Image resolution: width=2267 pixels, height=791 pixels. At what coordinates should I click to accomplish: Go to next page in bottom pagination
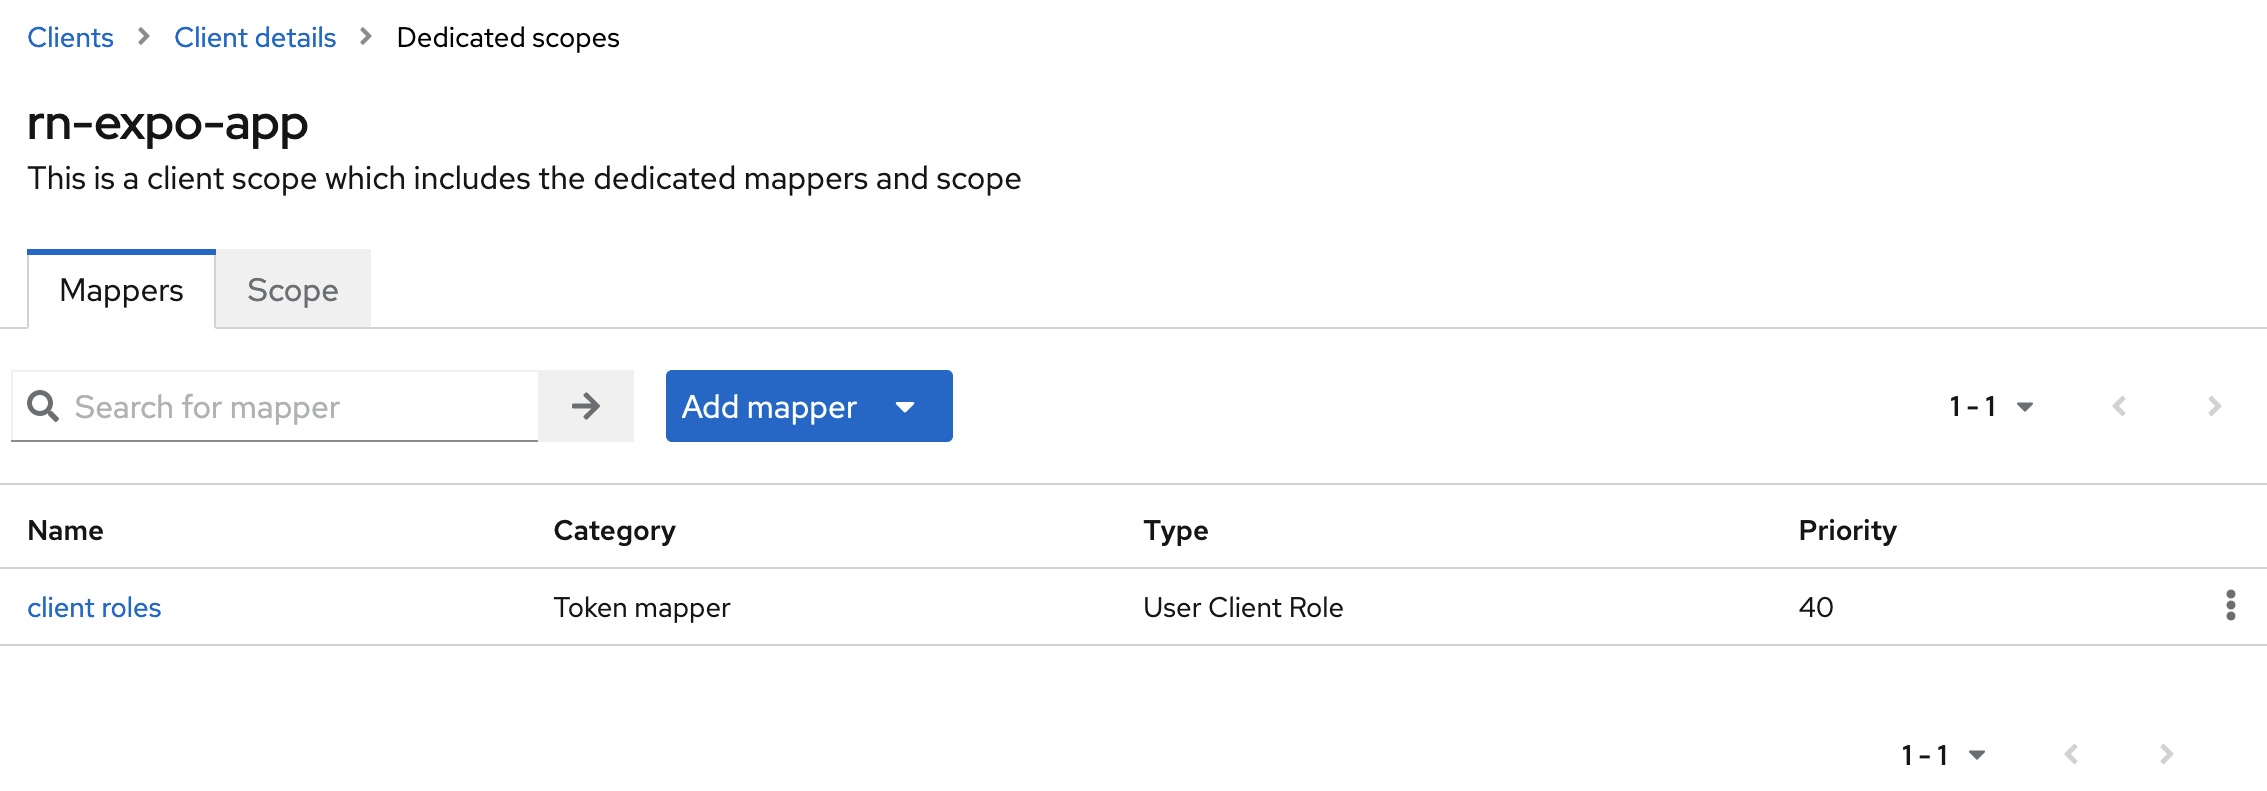click(2166, 754)
